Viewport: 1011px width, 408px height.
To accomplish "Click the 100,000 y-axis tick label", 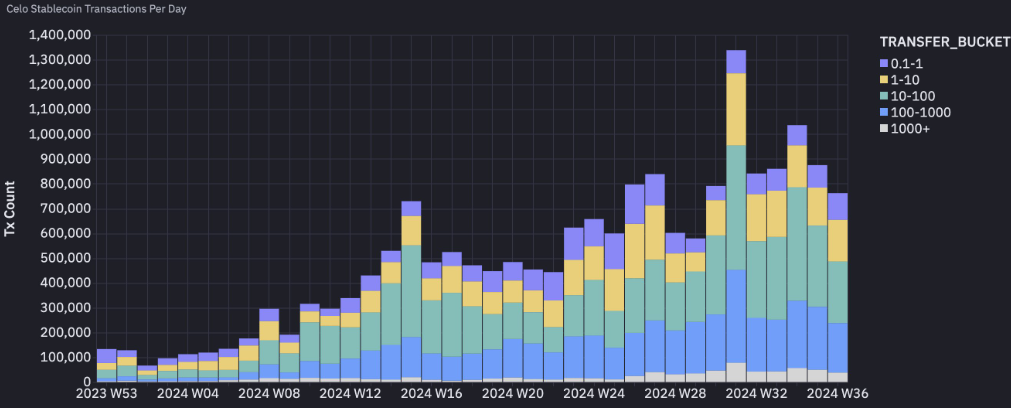I will (x=68, y=358).
